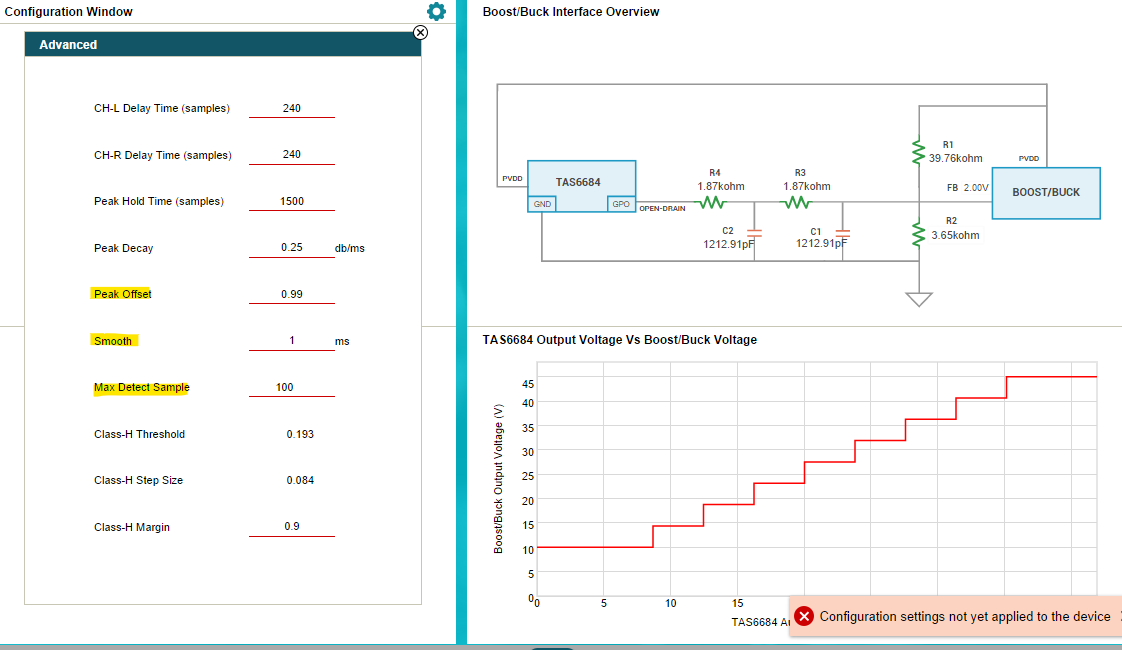Click the GPO pin on TAS6684

coord(620,204)
